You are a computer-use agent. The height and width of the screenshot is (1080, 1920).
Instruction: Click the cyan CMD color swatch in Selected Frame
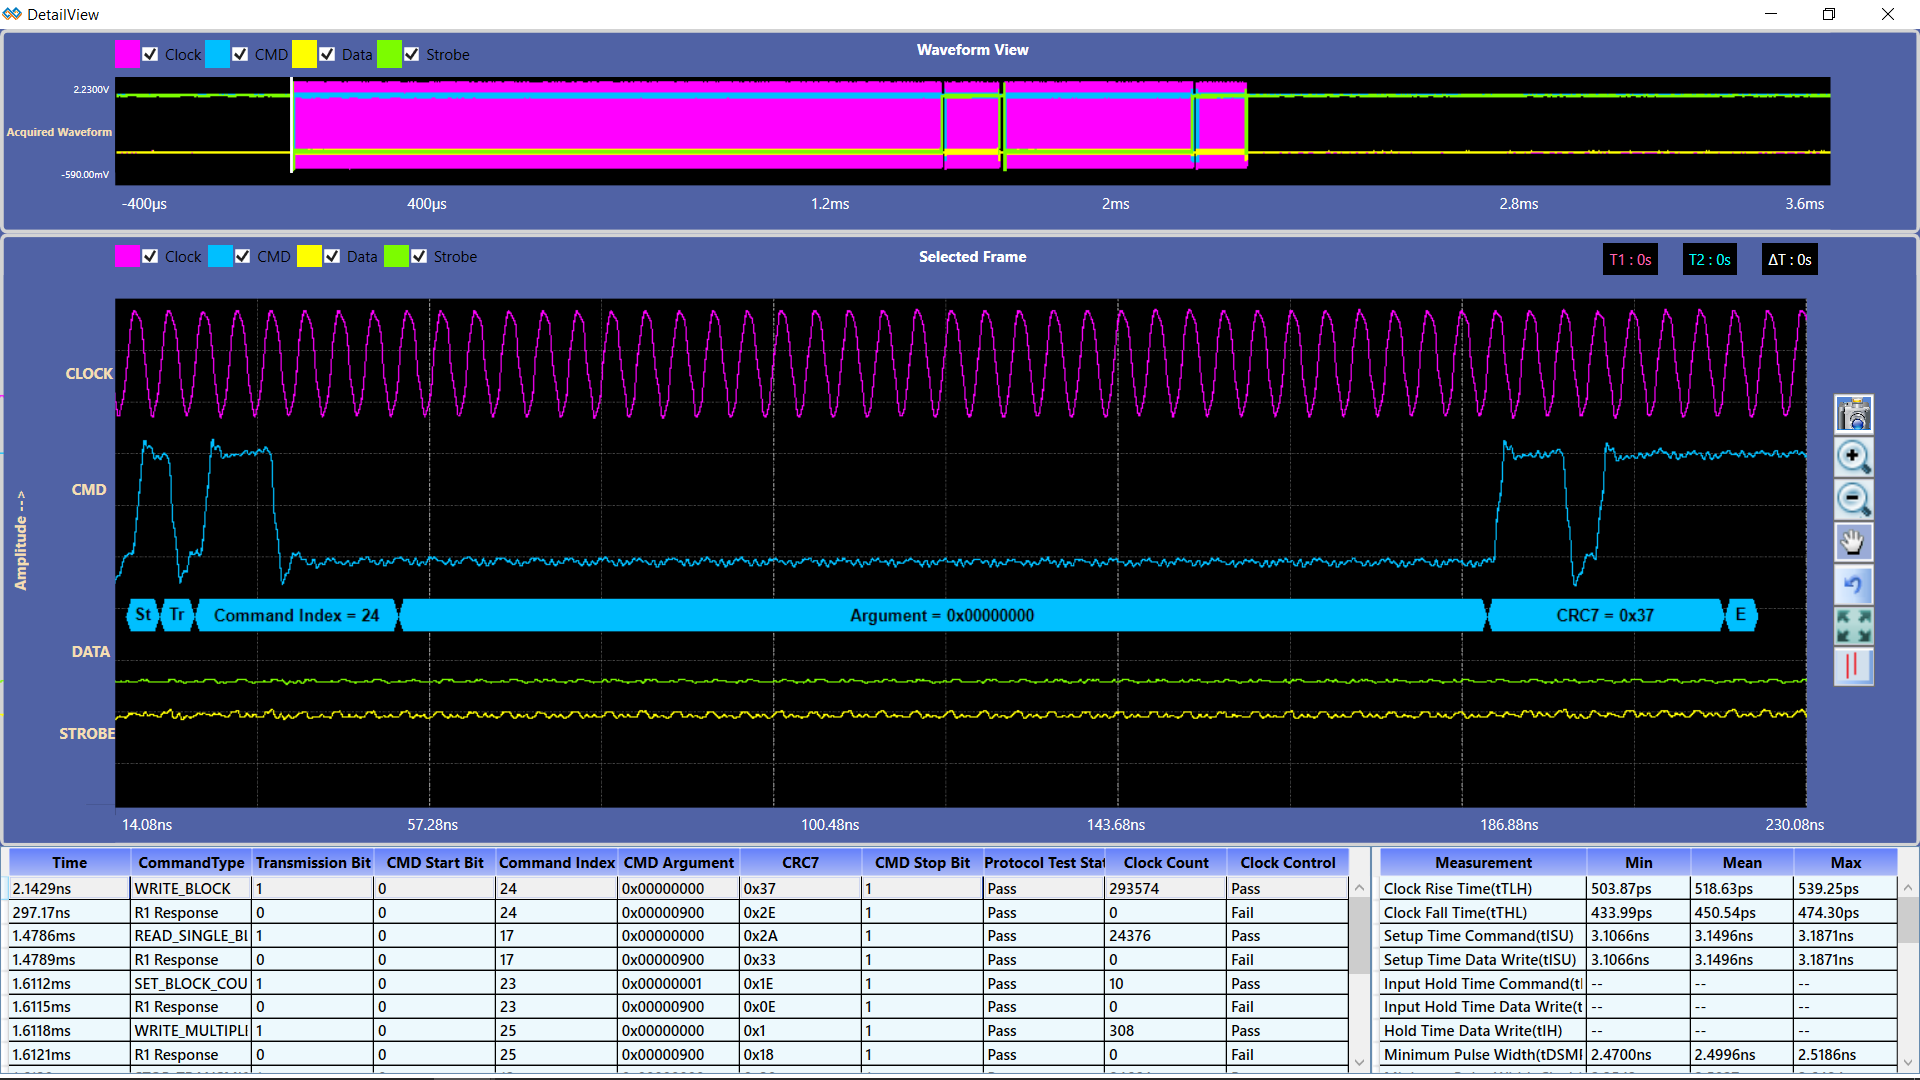pyautogui.click(x=220, y=256)
